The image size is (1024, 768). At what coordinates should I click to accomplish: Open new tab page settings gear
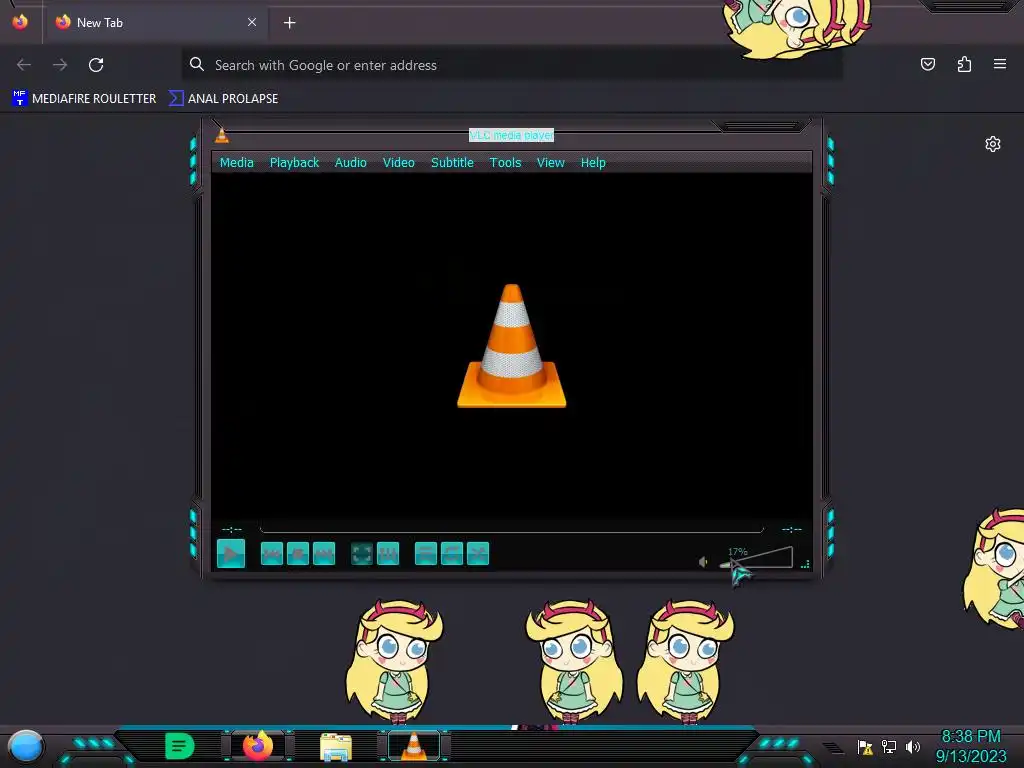coord(993,144)
